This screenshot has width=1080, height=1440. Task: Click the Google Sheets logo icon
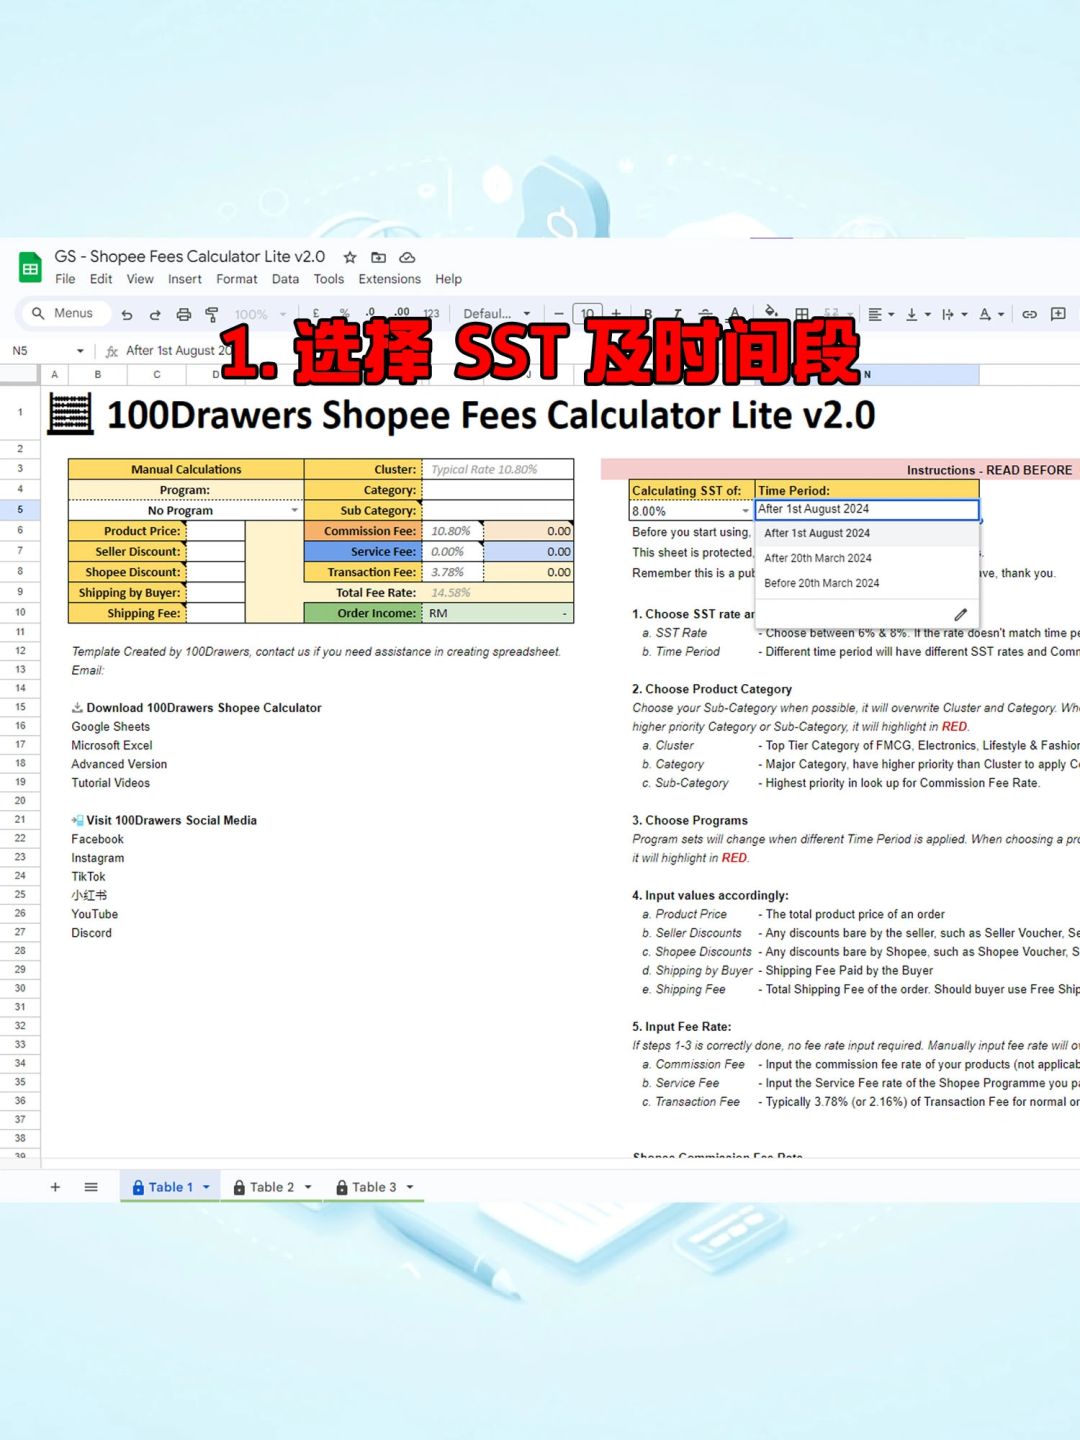pyautogui.click(x=30, y=268)
